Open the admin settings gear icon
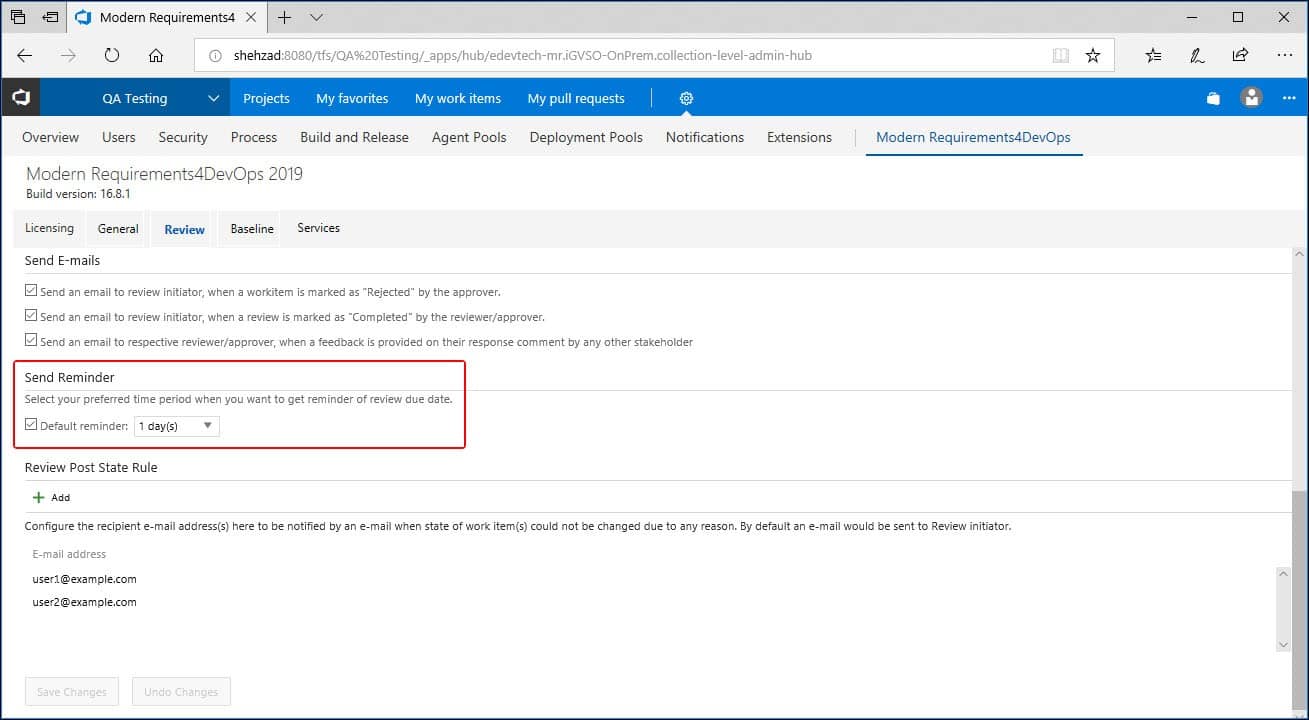This screenshot has height=720, width=1309. 686,98
